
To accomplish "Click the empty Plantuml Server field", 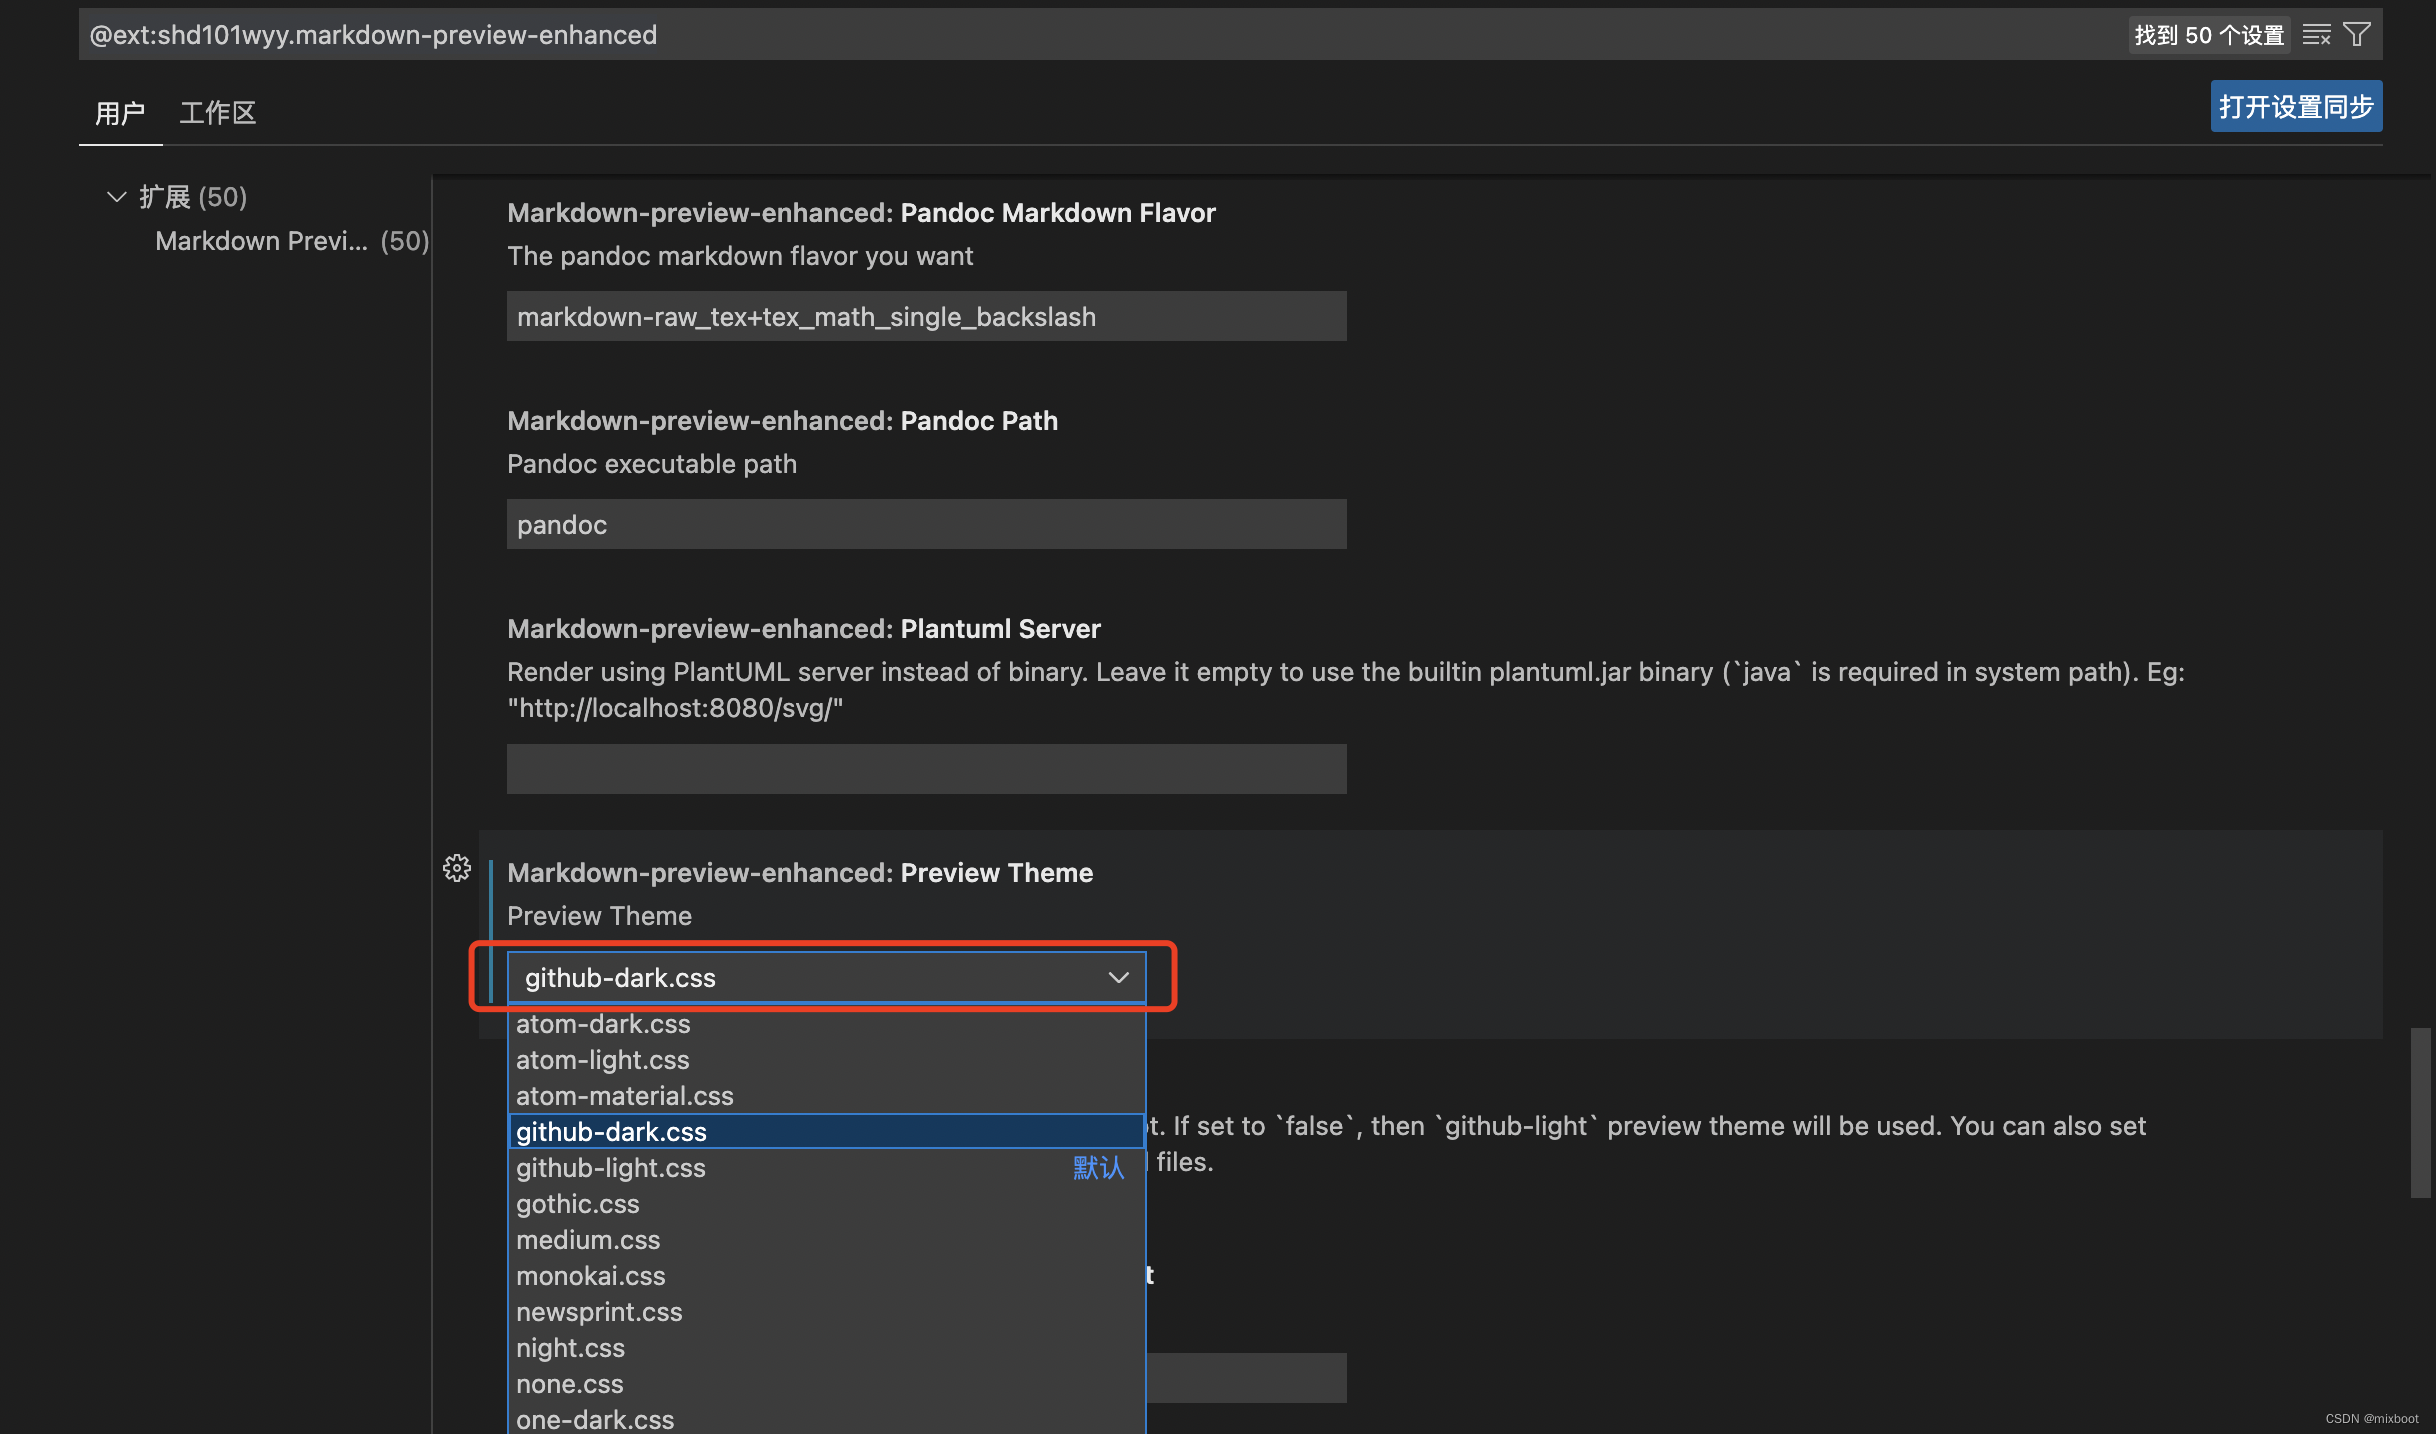I will click(x=926, y=768).
